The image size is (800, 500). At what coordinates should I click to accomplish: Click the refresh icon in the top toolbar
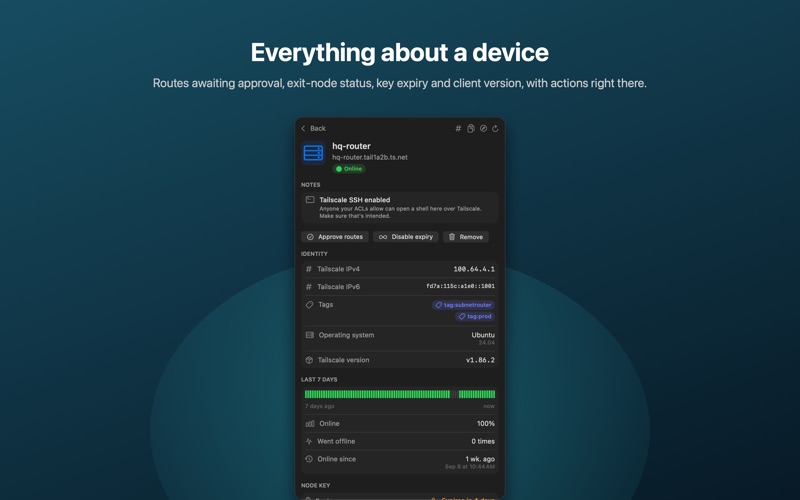495,129
